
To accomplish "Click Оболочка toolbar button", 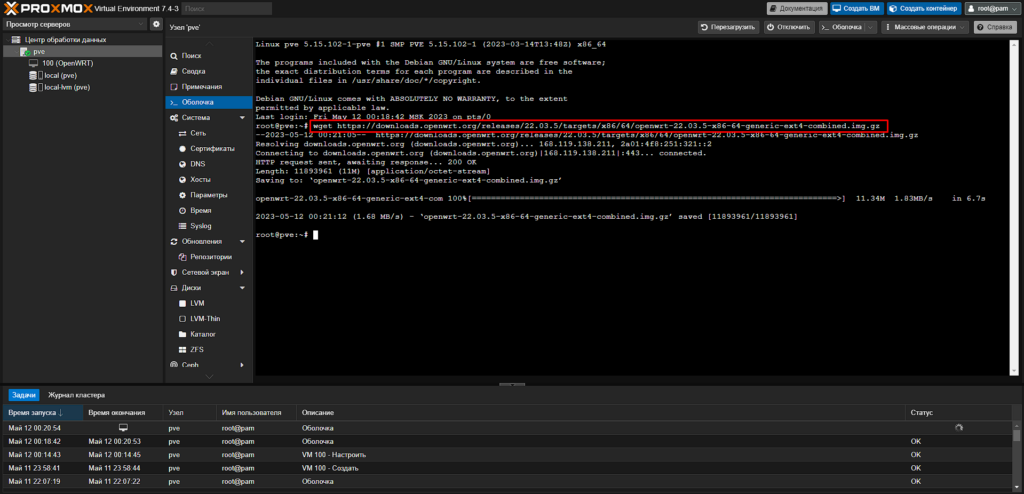I will (x=842, y=27).
